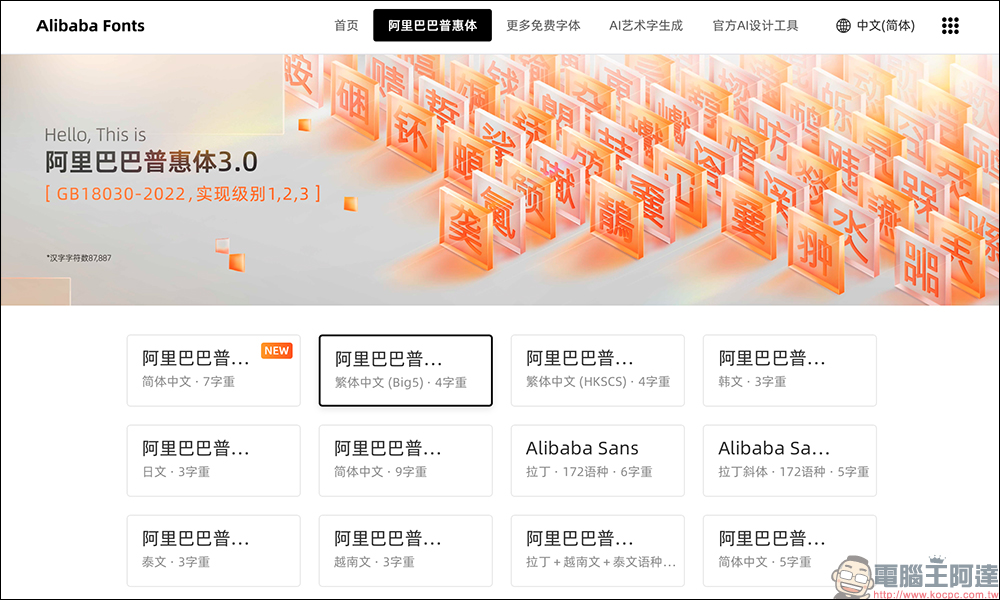Select the Alibaba Sans 拉丁斜体 card

click(789, 460)
